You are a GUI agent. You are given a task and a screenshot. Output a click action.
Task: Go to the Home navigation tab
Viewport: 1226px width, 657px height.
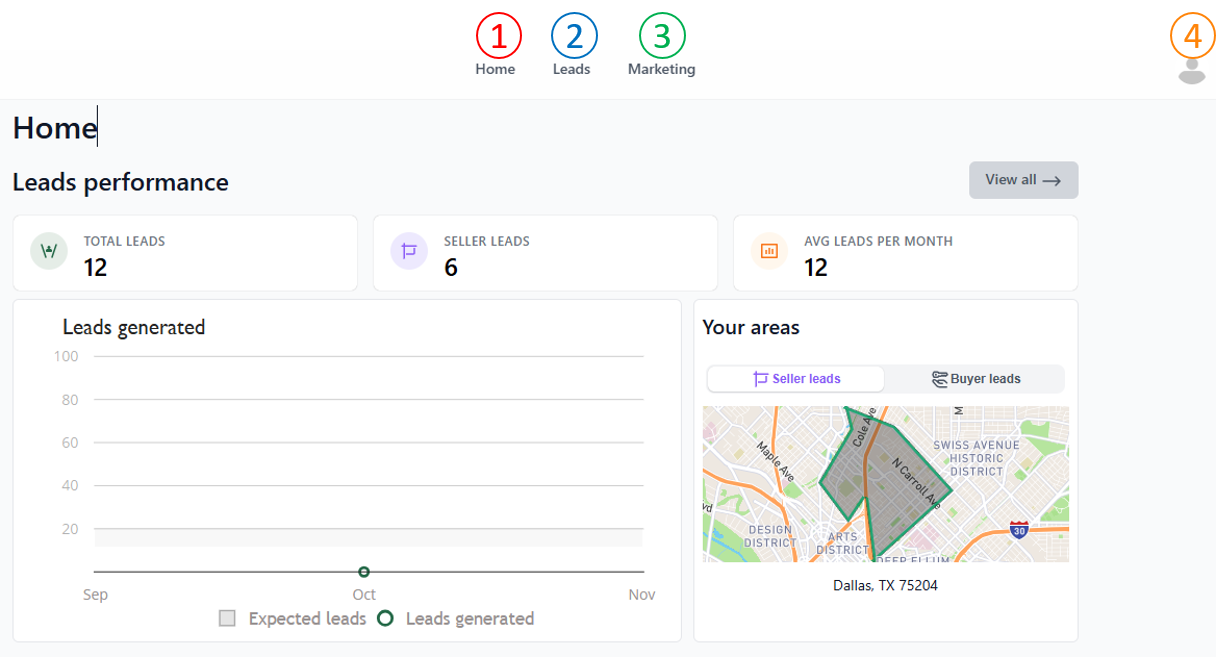495,70
